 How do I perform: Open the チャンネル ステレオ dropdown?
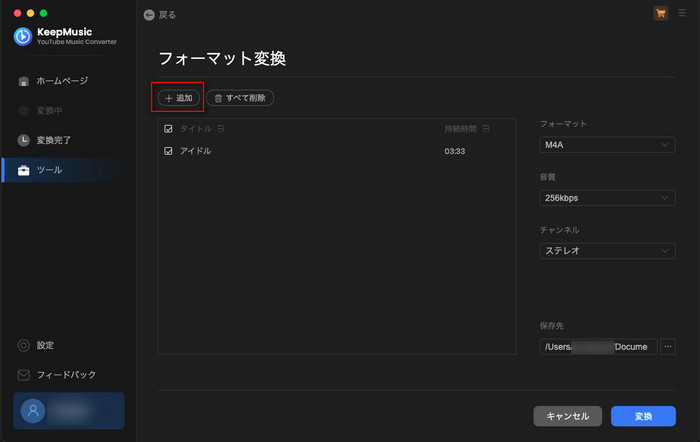point(607,251)
